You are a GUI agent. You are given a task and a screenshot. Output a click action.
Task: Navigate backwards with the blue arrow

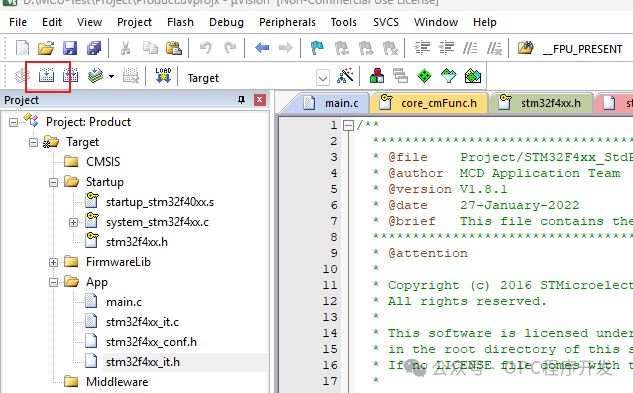262,48
